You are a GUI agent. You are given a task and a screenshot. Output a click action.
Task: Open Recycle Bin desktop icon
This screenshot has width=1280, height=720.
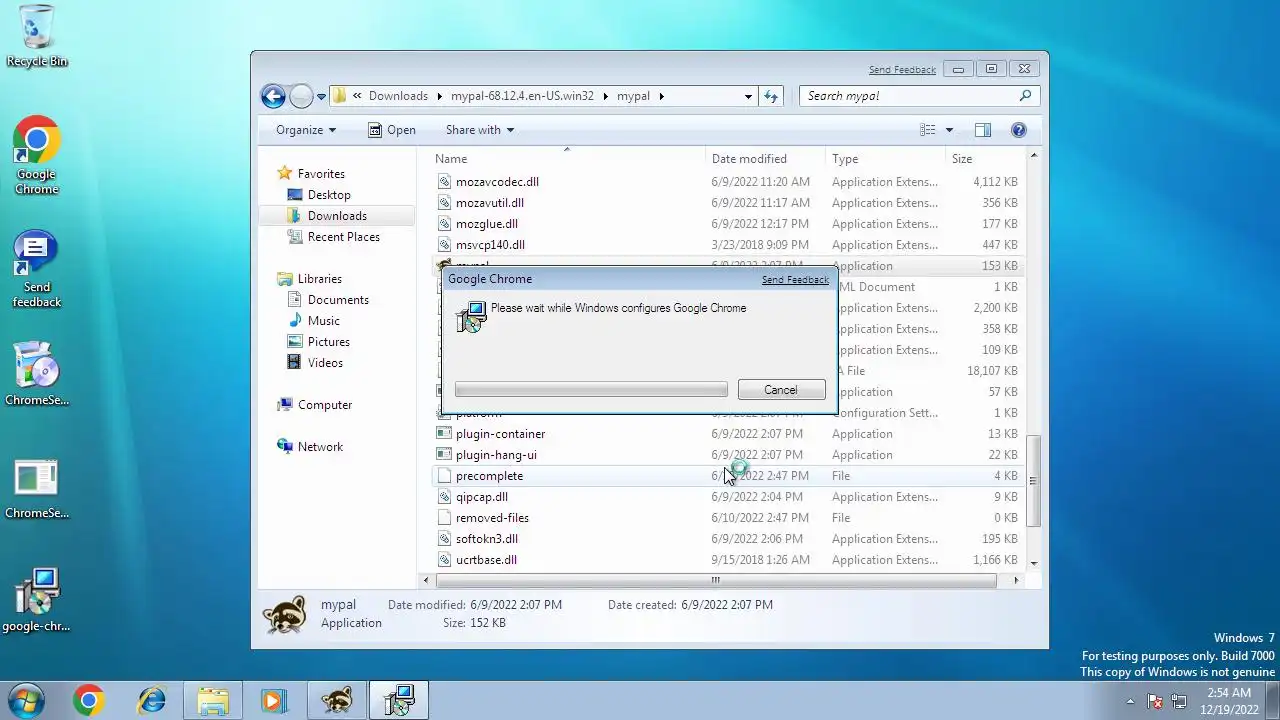pos(37,36)
